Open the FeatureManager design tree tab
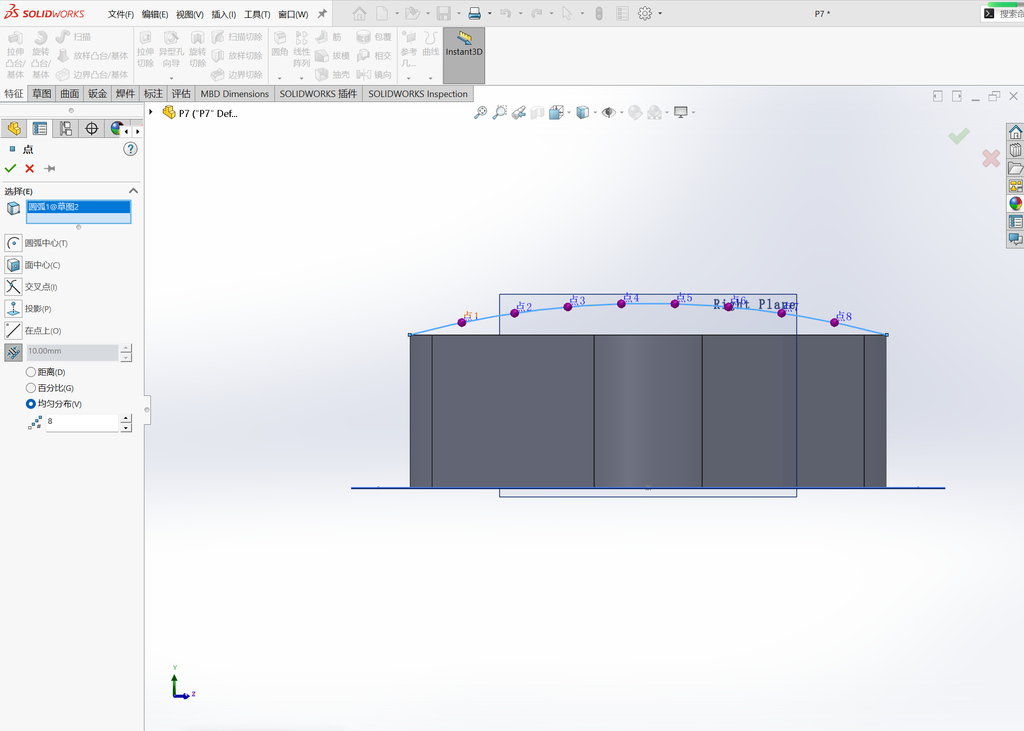 point(14,129)
